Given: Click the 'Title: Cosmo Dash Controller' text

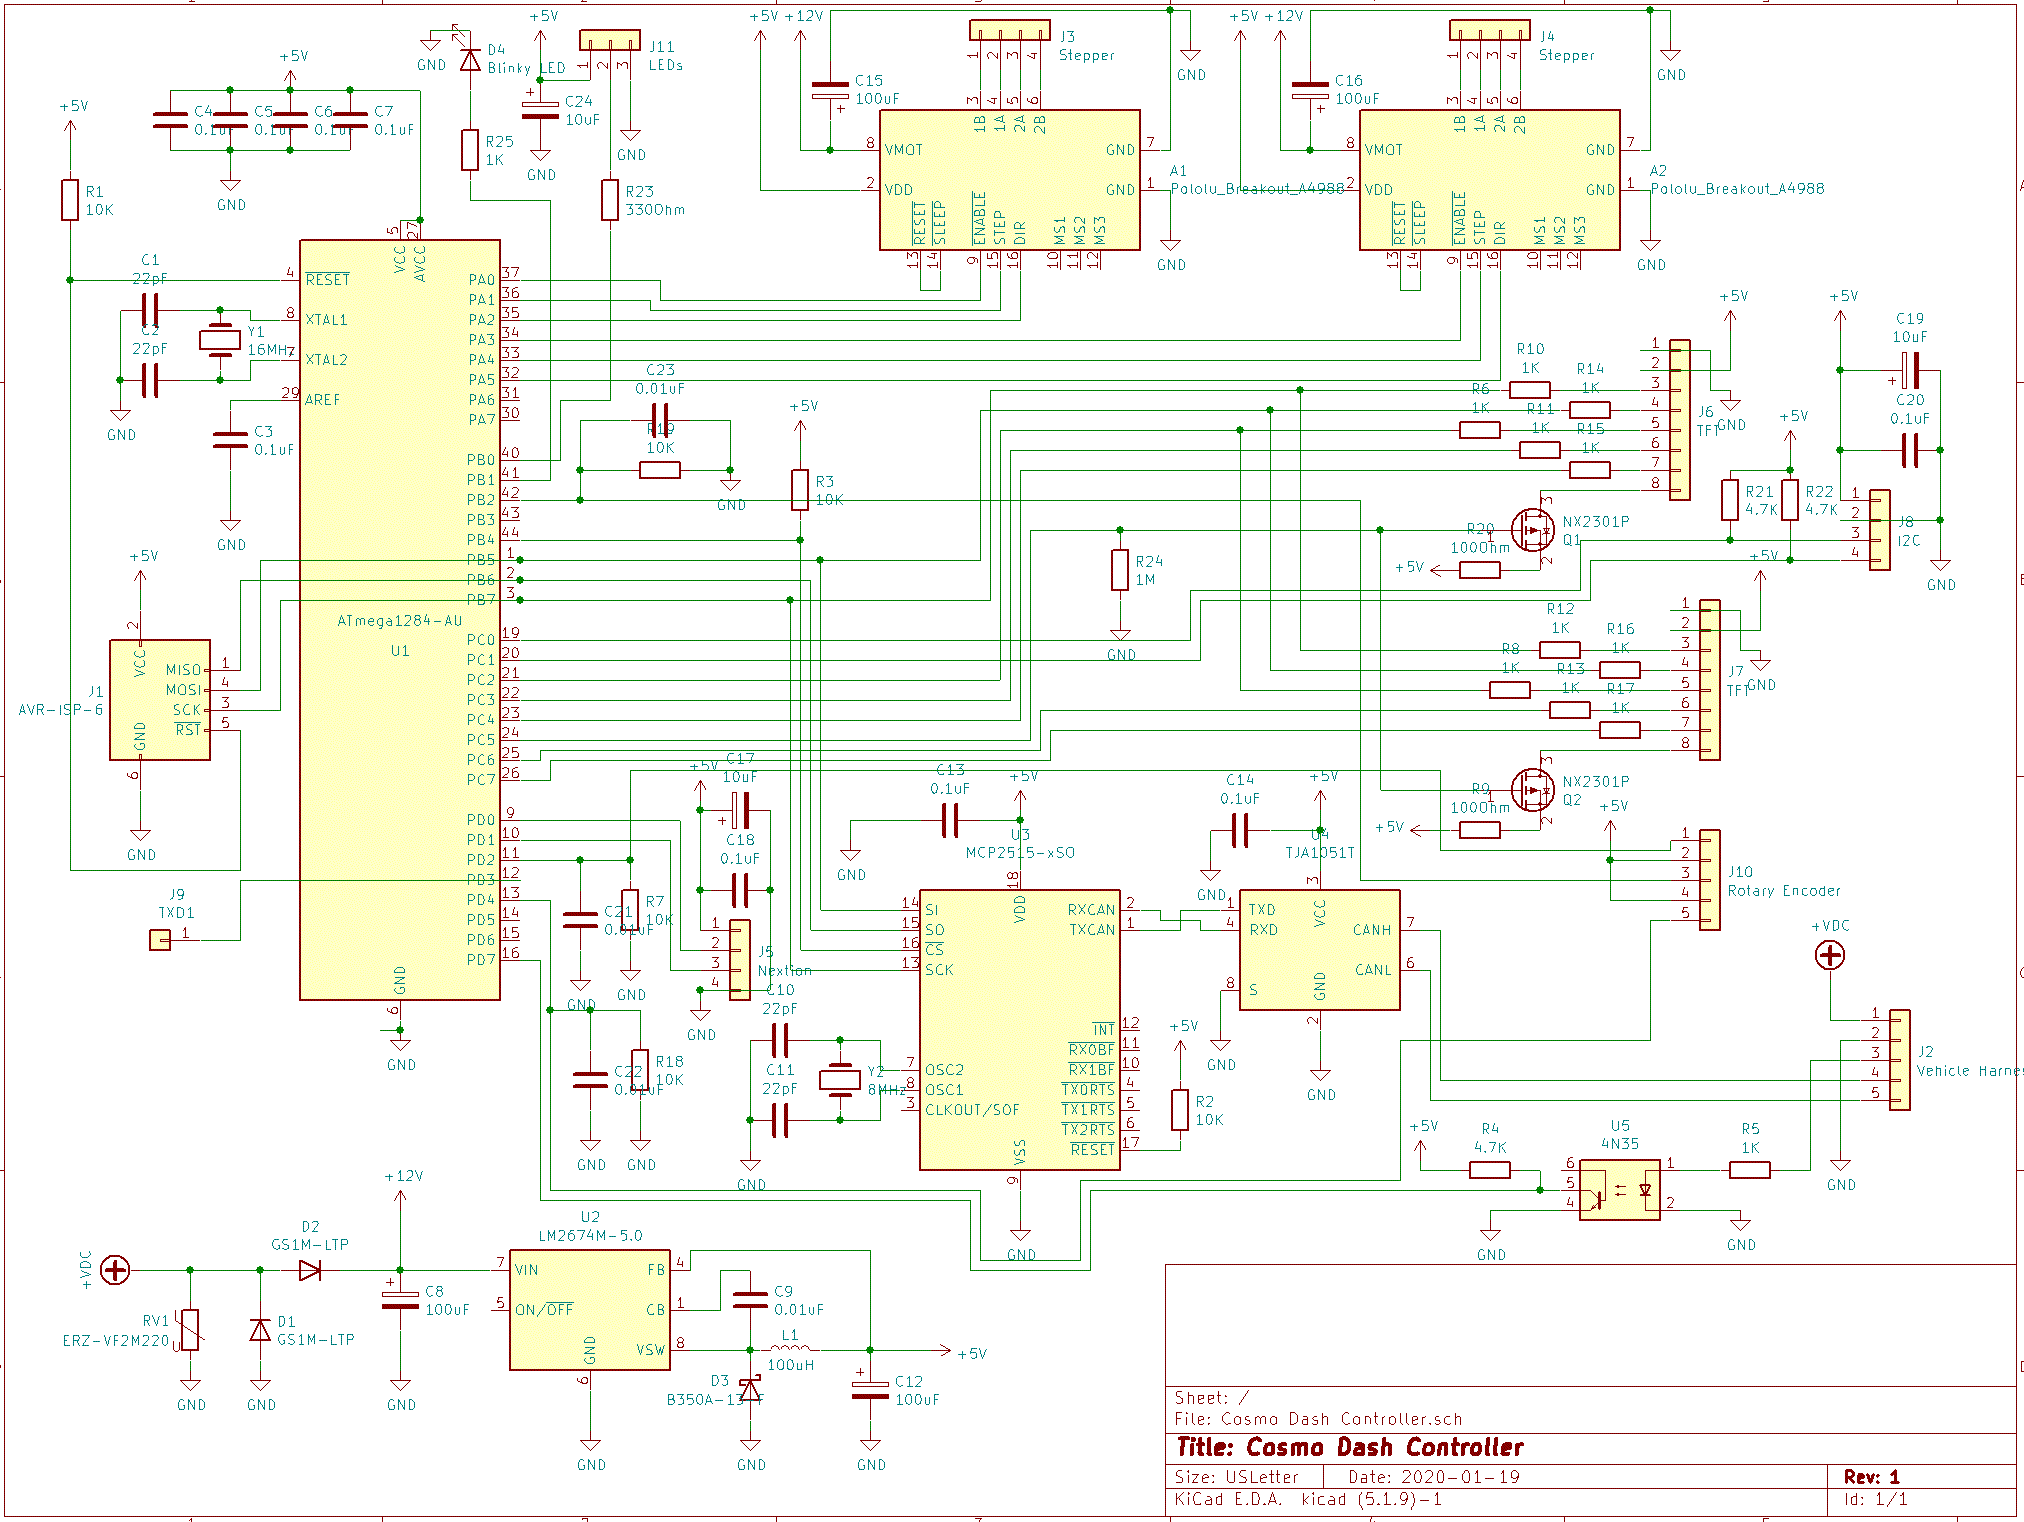Looking at the screenshot, I should 1350,1447.
